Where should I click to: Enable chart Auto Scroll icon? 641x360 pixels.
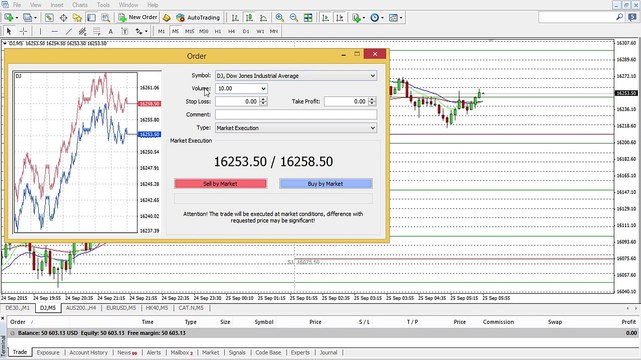325,18
